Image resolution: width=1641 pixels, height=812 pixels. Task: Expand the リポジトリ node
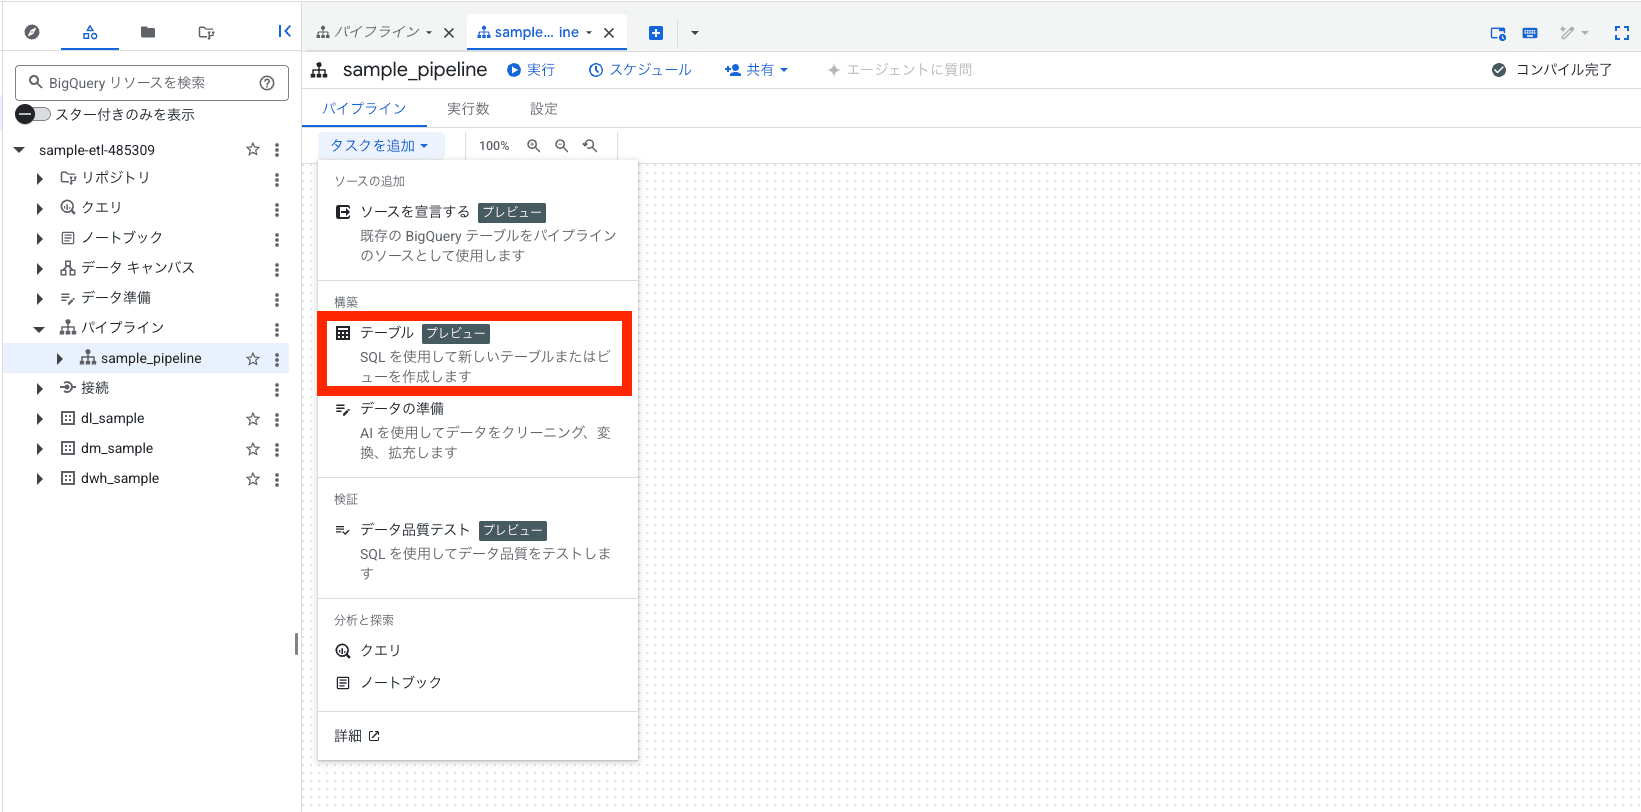[x=39, y=179]
